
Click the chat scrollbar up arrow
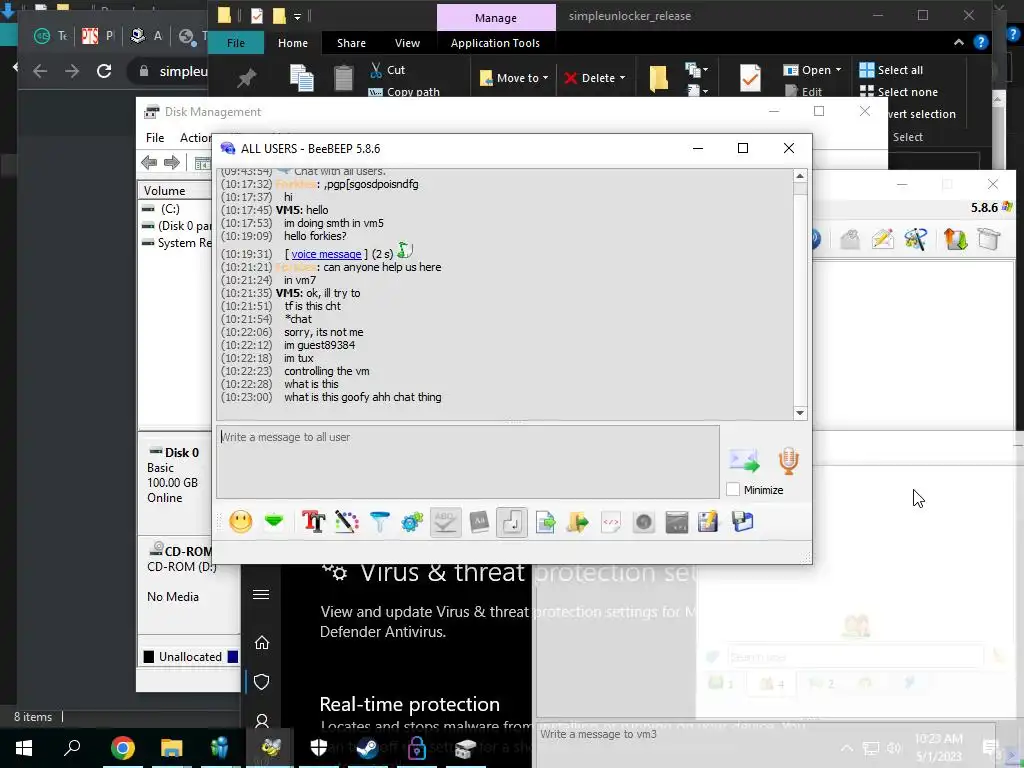pos(799,176)
